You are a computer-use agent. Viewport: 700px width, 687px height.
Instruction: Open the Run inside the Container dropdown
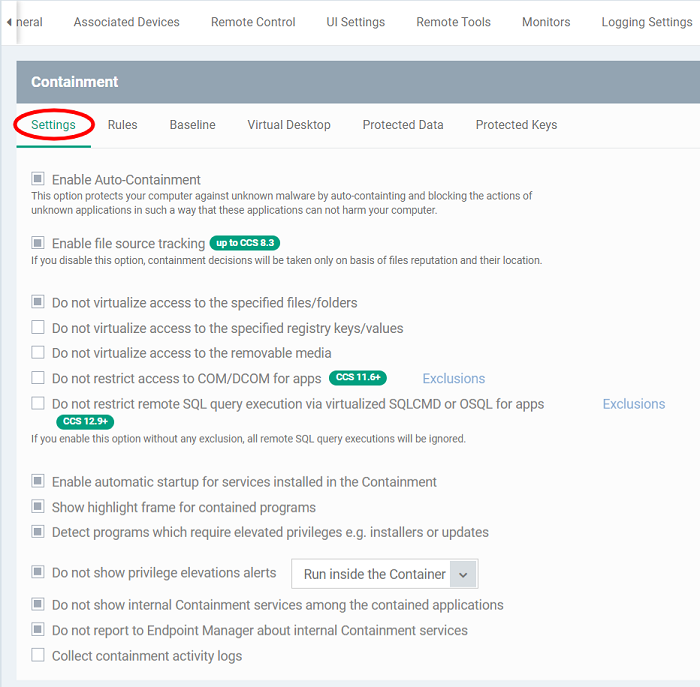(x=384, y=574)
